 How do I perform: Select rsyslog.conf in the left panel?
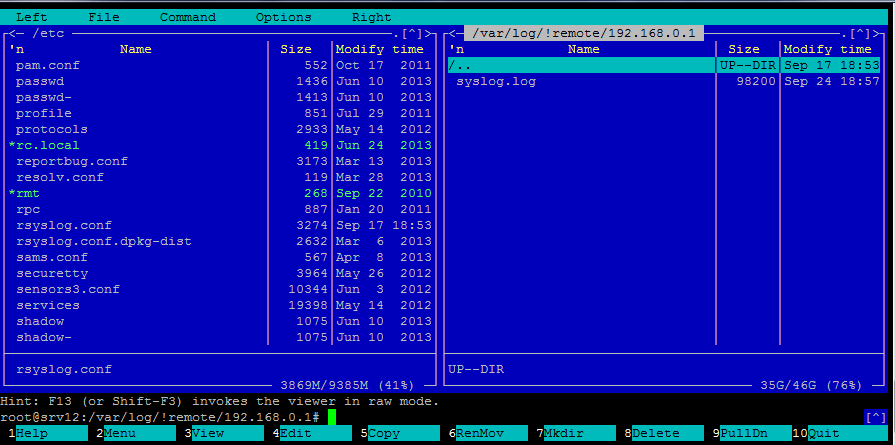point(64,225)
